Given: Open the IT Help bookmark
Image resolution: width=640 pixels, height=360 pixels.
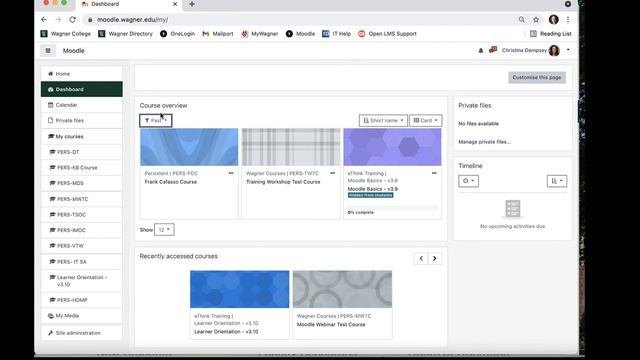Looking at the screenshot, I should click(337, 34).
